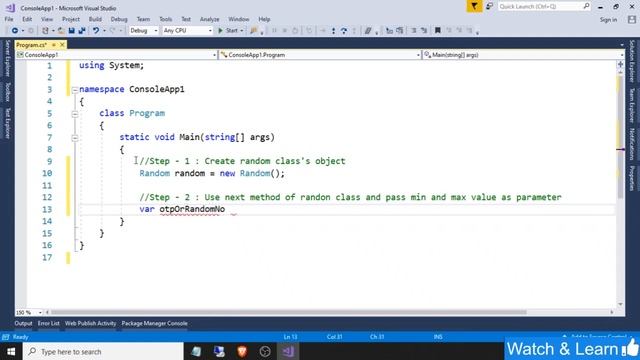Toggle pin on the Program.cs tab
The height and width of the screenshot is (360, 640).
(53, 45)
